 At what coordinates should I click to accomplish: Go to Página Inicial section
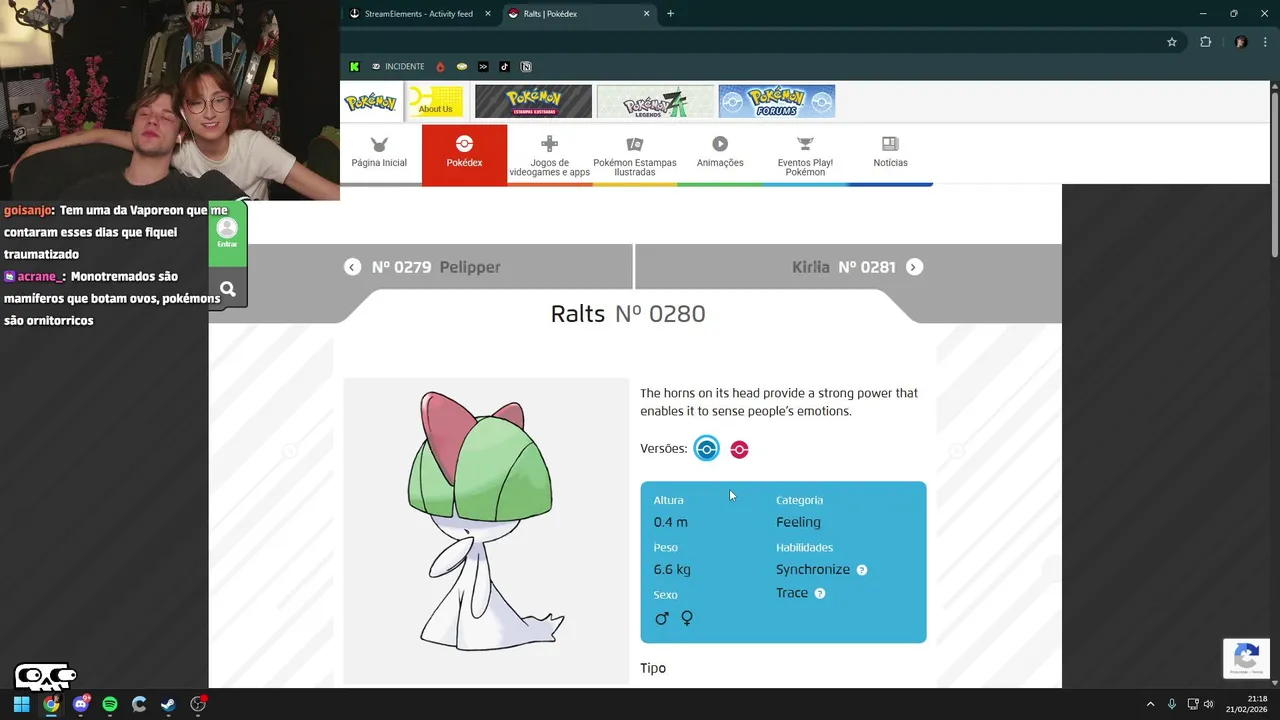(x=379, y=154)
